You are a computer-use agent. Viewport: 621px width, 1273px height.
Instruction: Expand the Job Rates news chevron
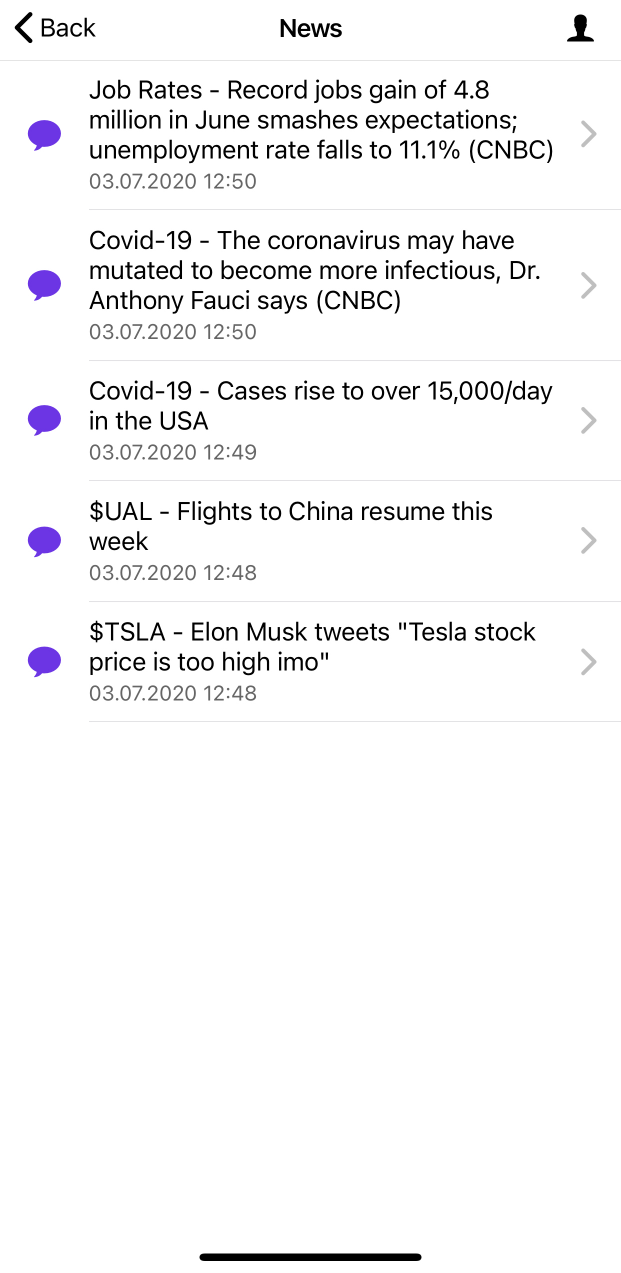589,134
